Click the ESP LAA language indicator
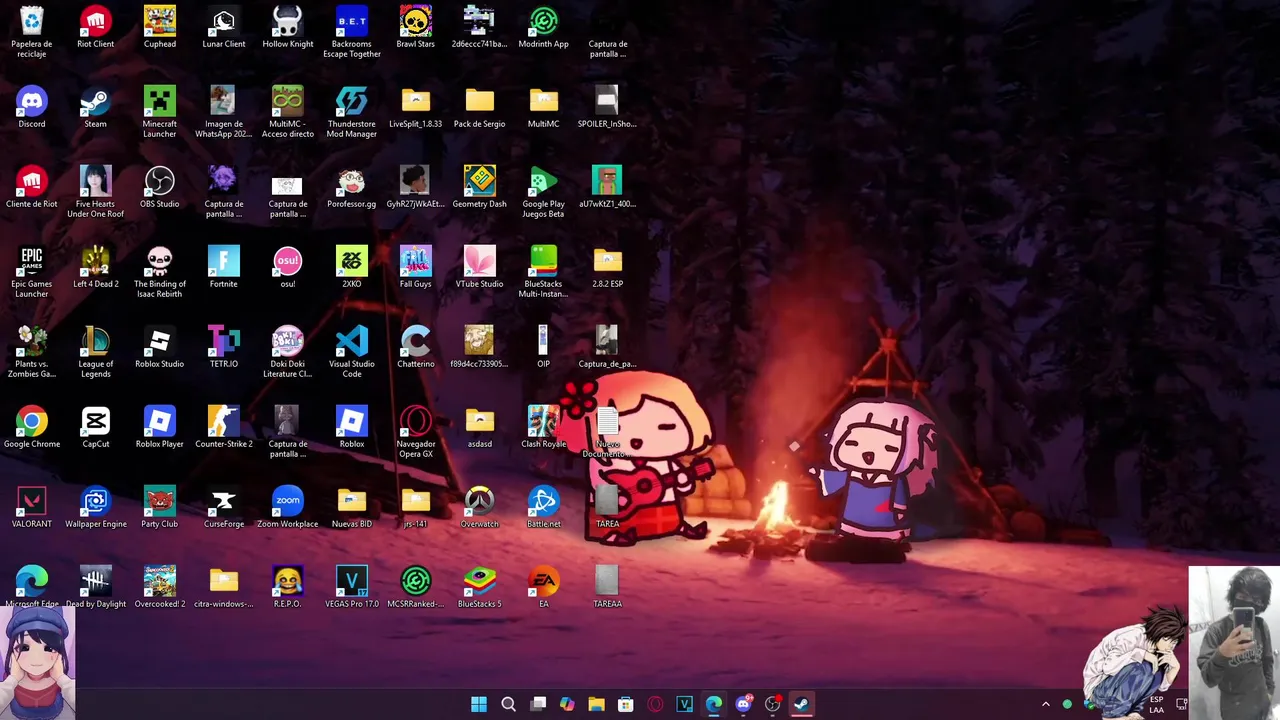Image resolution: width=1280 pixels, height=720 pixels. coord(1156,704)
